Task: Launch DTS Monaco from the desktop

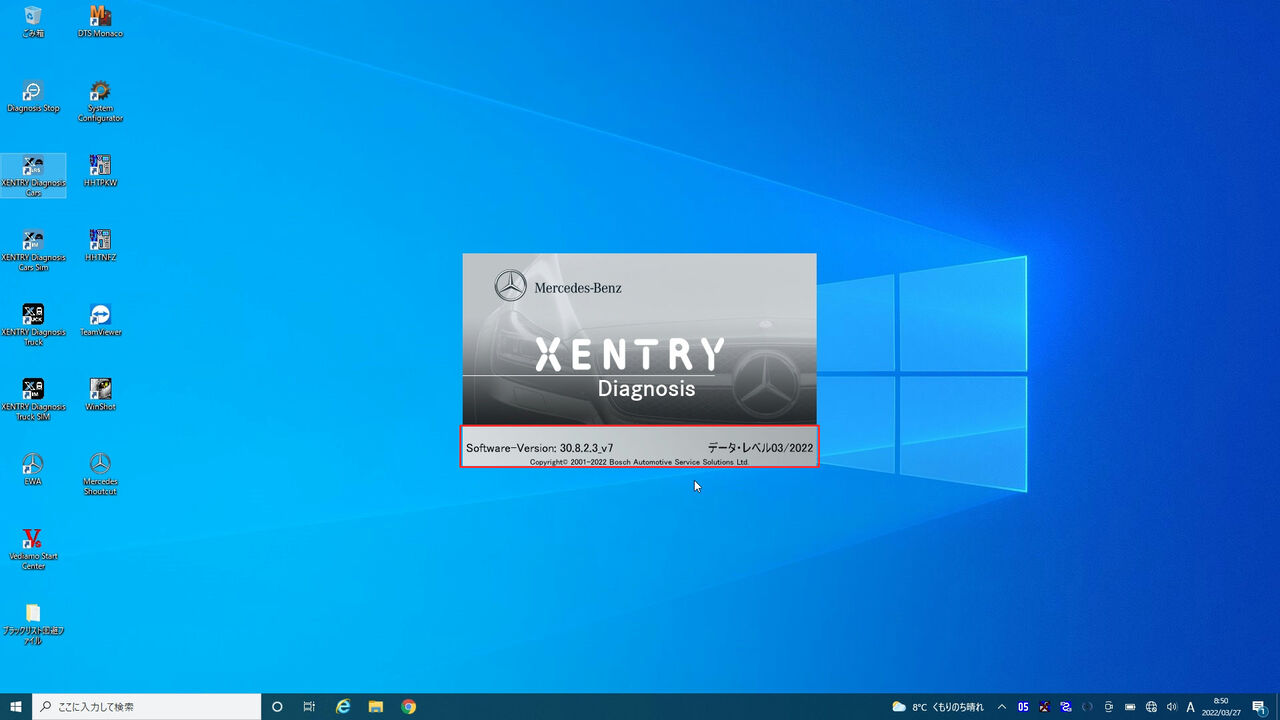Action: (100, 21)
